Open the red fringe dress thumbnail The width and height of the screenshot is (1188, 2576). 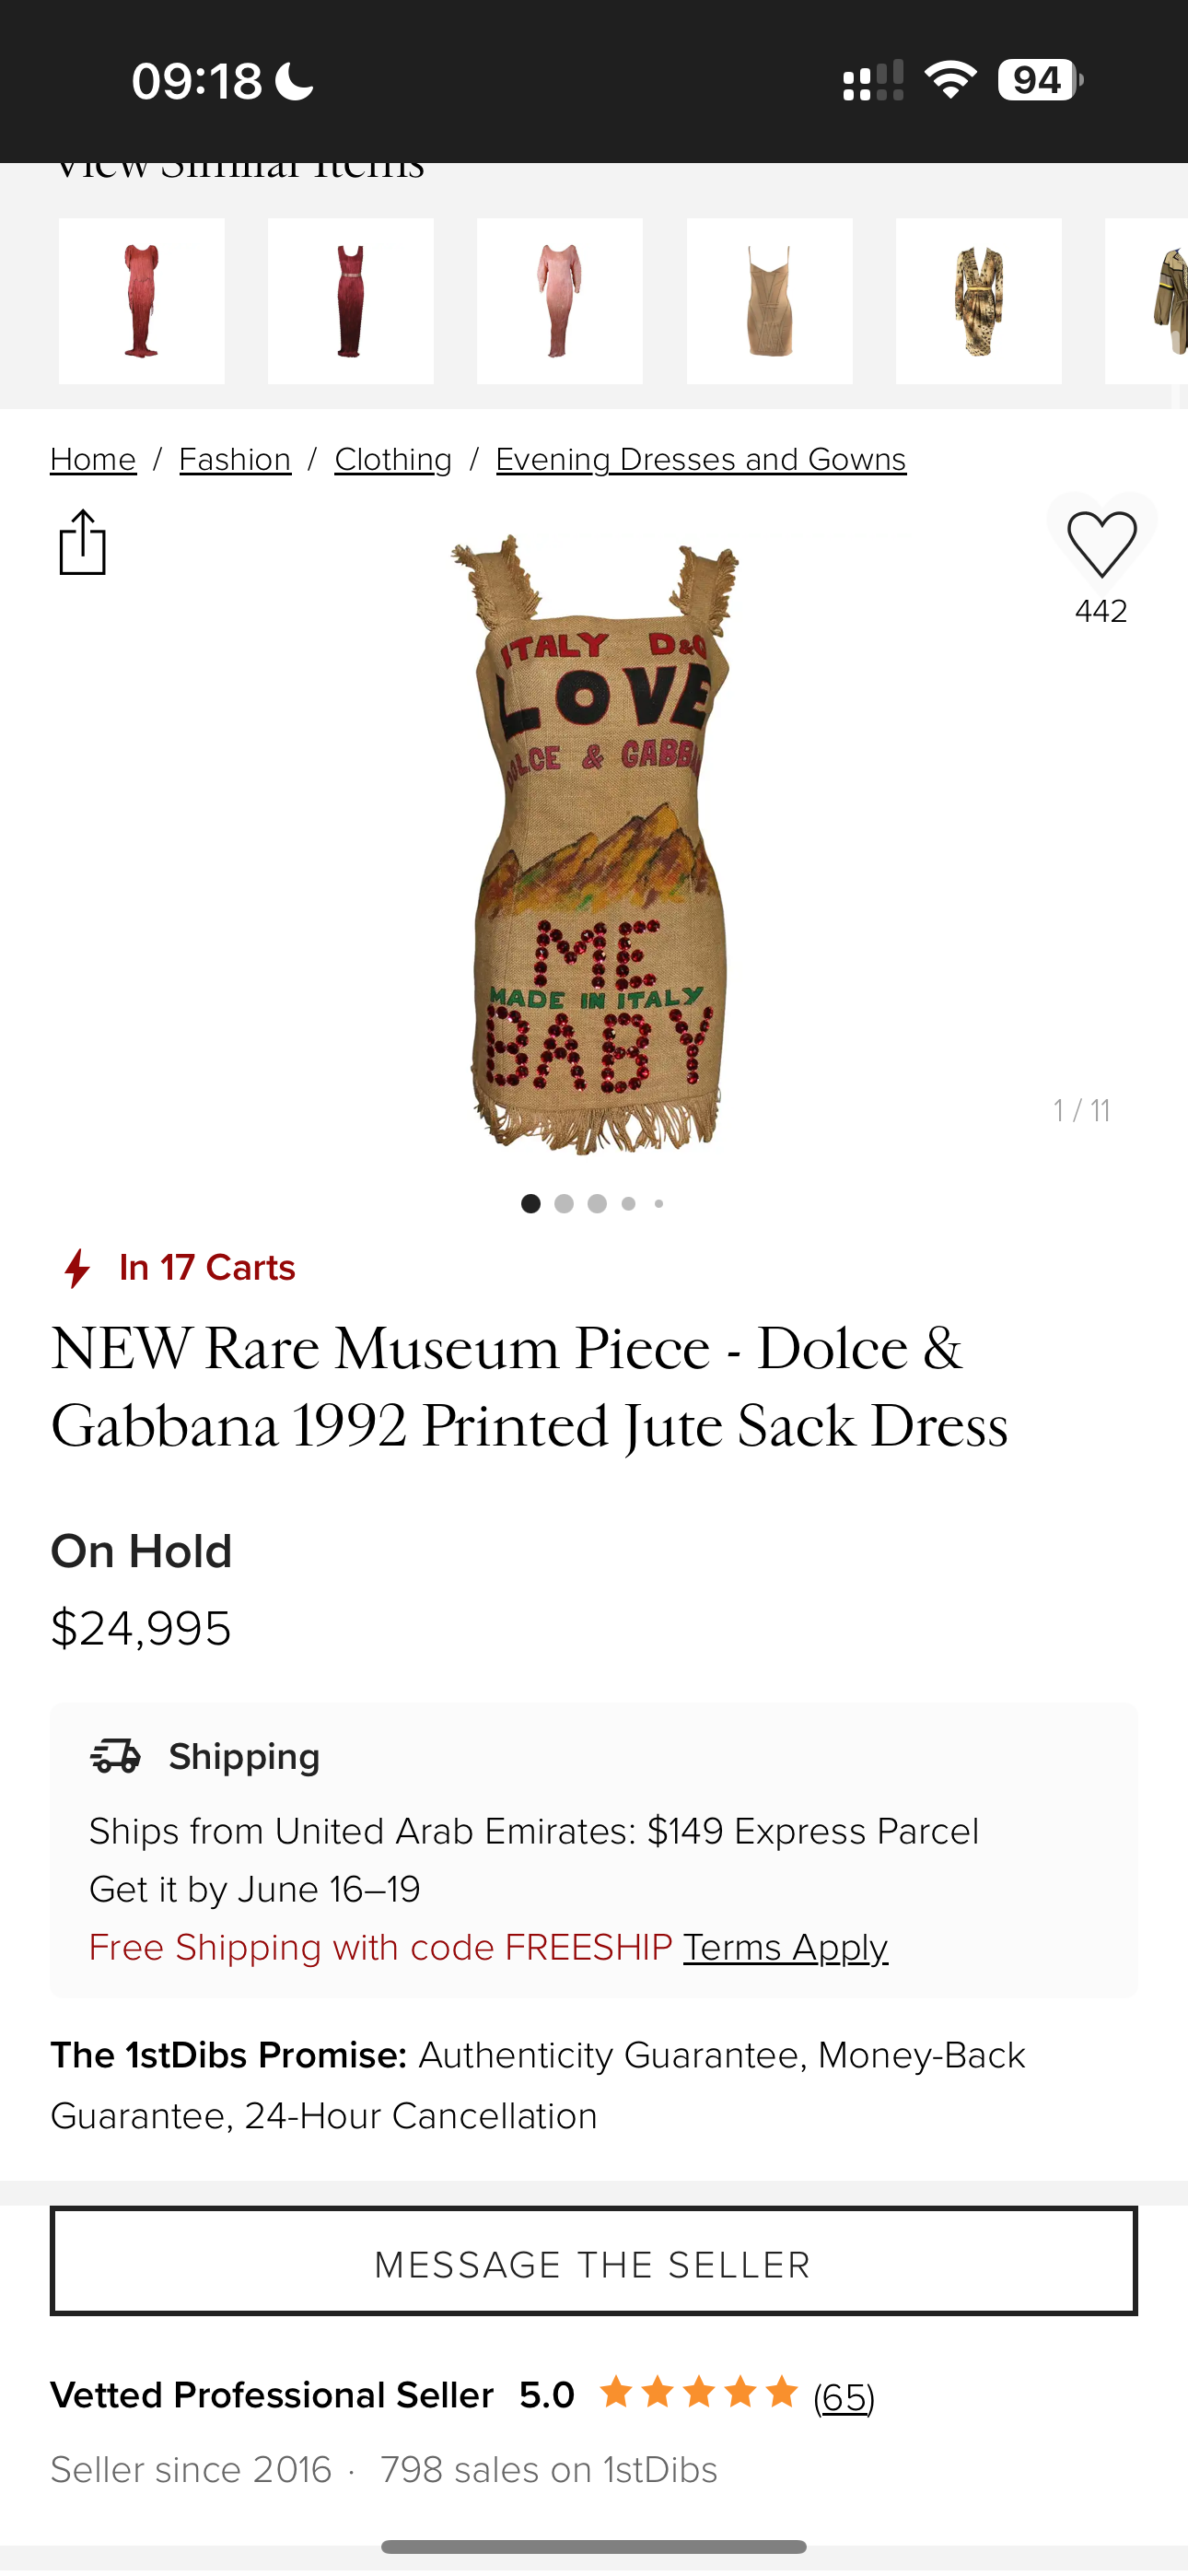coord(141,301)
